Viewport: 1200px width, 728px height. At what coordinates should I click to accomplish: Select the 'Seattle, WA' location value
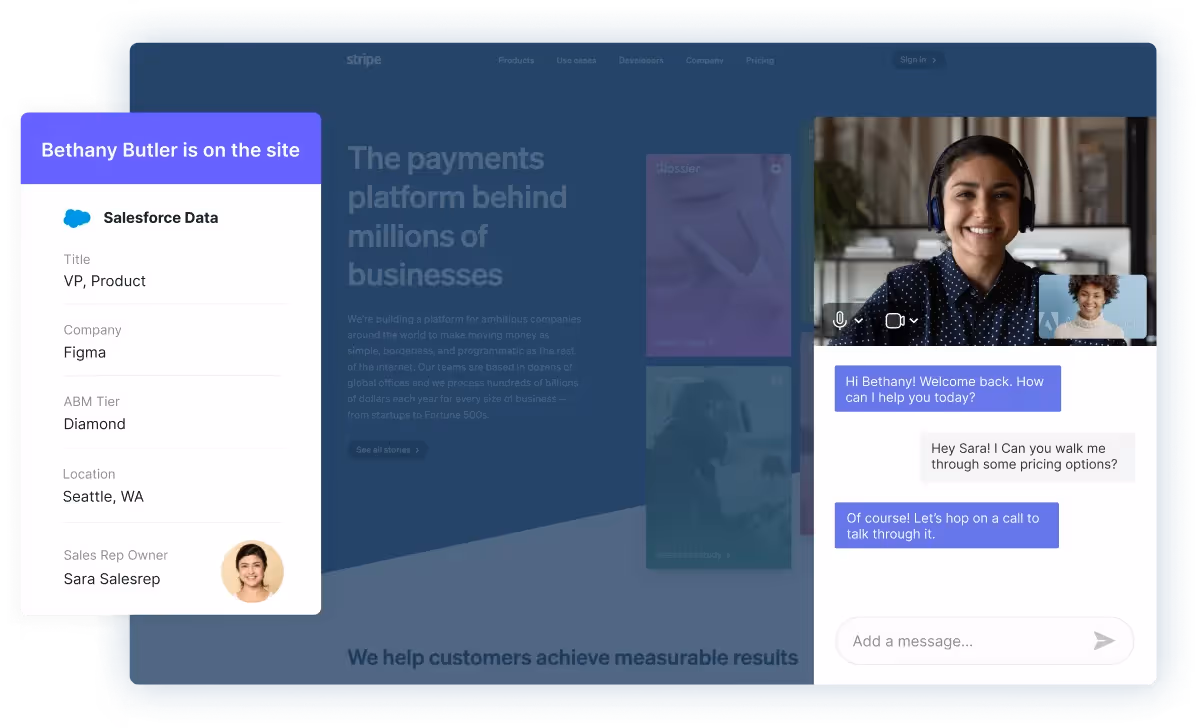103,497
